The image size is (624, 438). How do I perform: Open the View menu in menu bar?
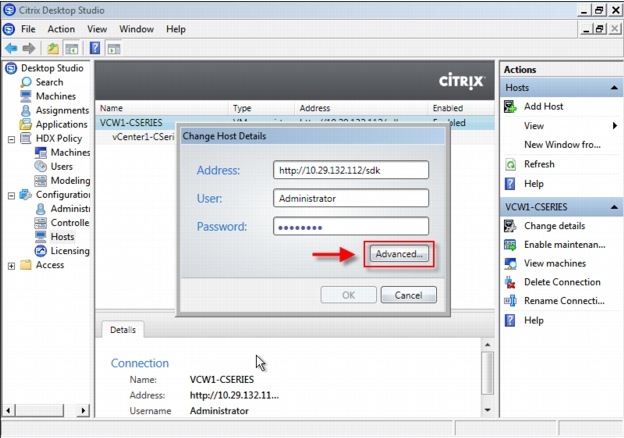(97, 29)
